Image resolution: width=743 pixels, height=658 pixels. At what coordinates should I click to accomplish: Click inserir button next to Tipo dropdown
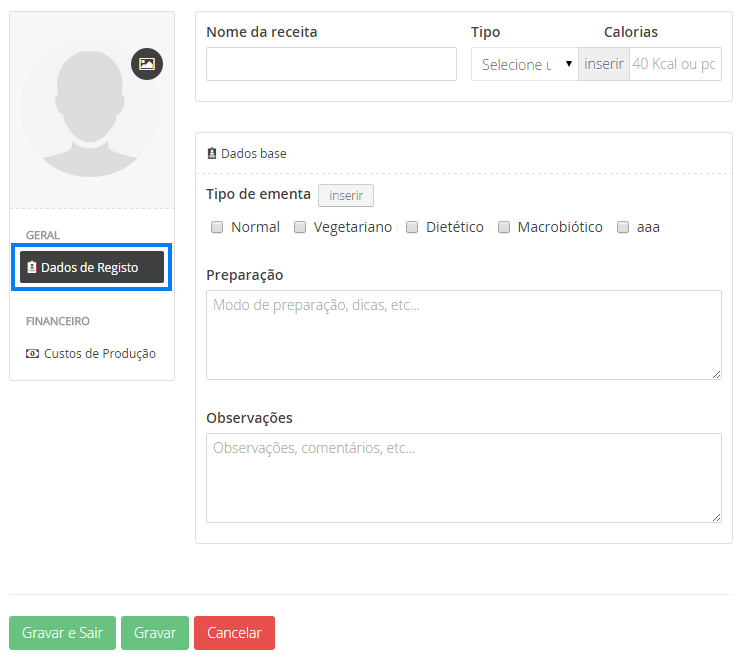[604, 64]
